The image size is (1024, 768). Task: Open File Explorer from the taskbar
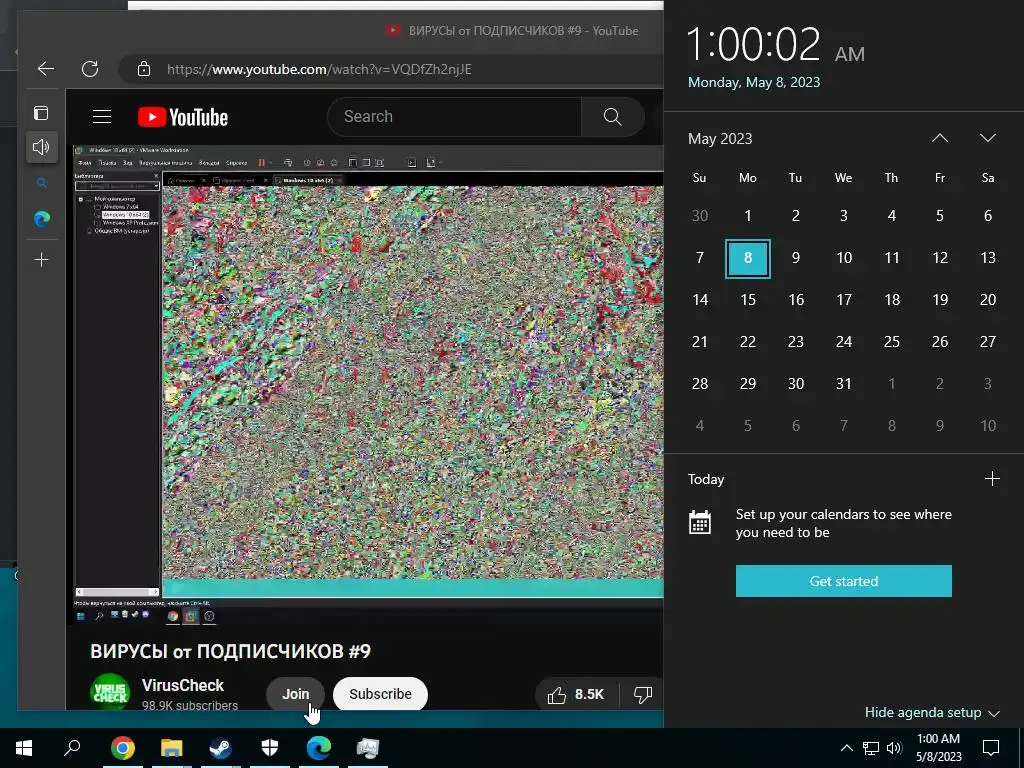172,748
